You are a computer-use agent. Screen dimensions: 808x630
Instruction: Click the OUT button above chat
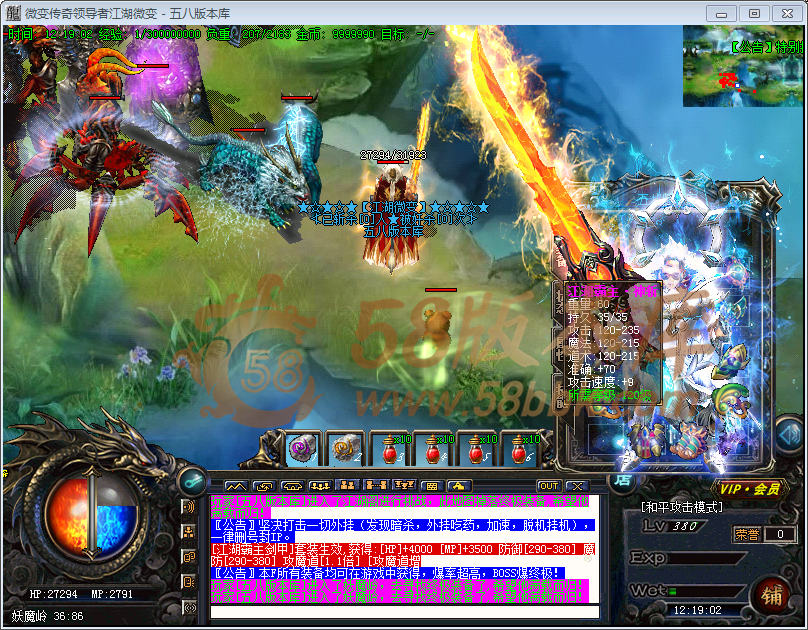(x=549, y=486)
